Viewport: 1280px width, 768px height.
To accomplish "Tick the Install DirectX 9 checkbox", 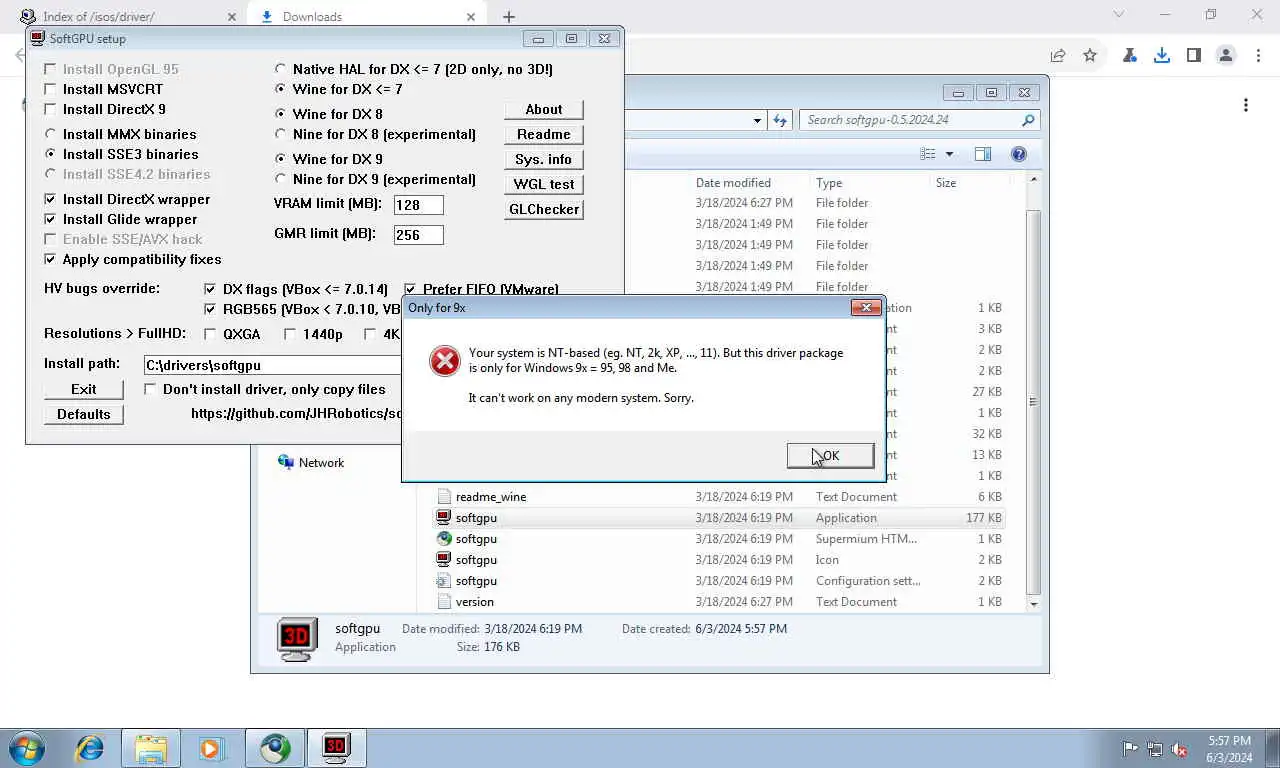I will coord(50,109).
